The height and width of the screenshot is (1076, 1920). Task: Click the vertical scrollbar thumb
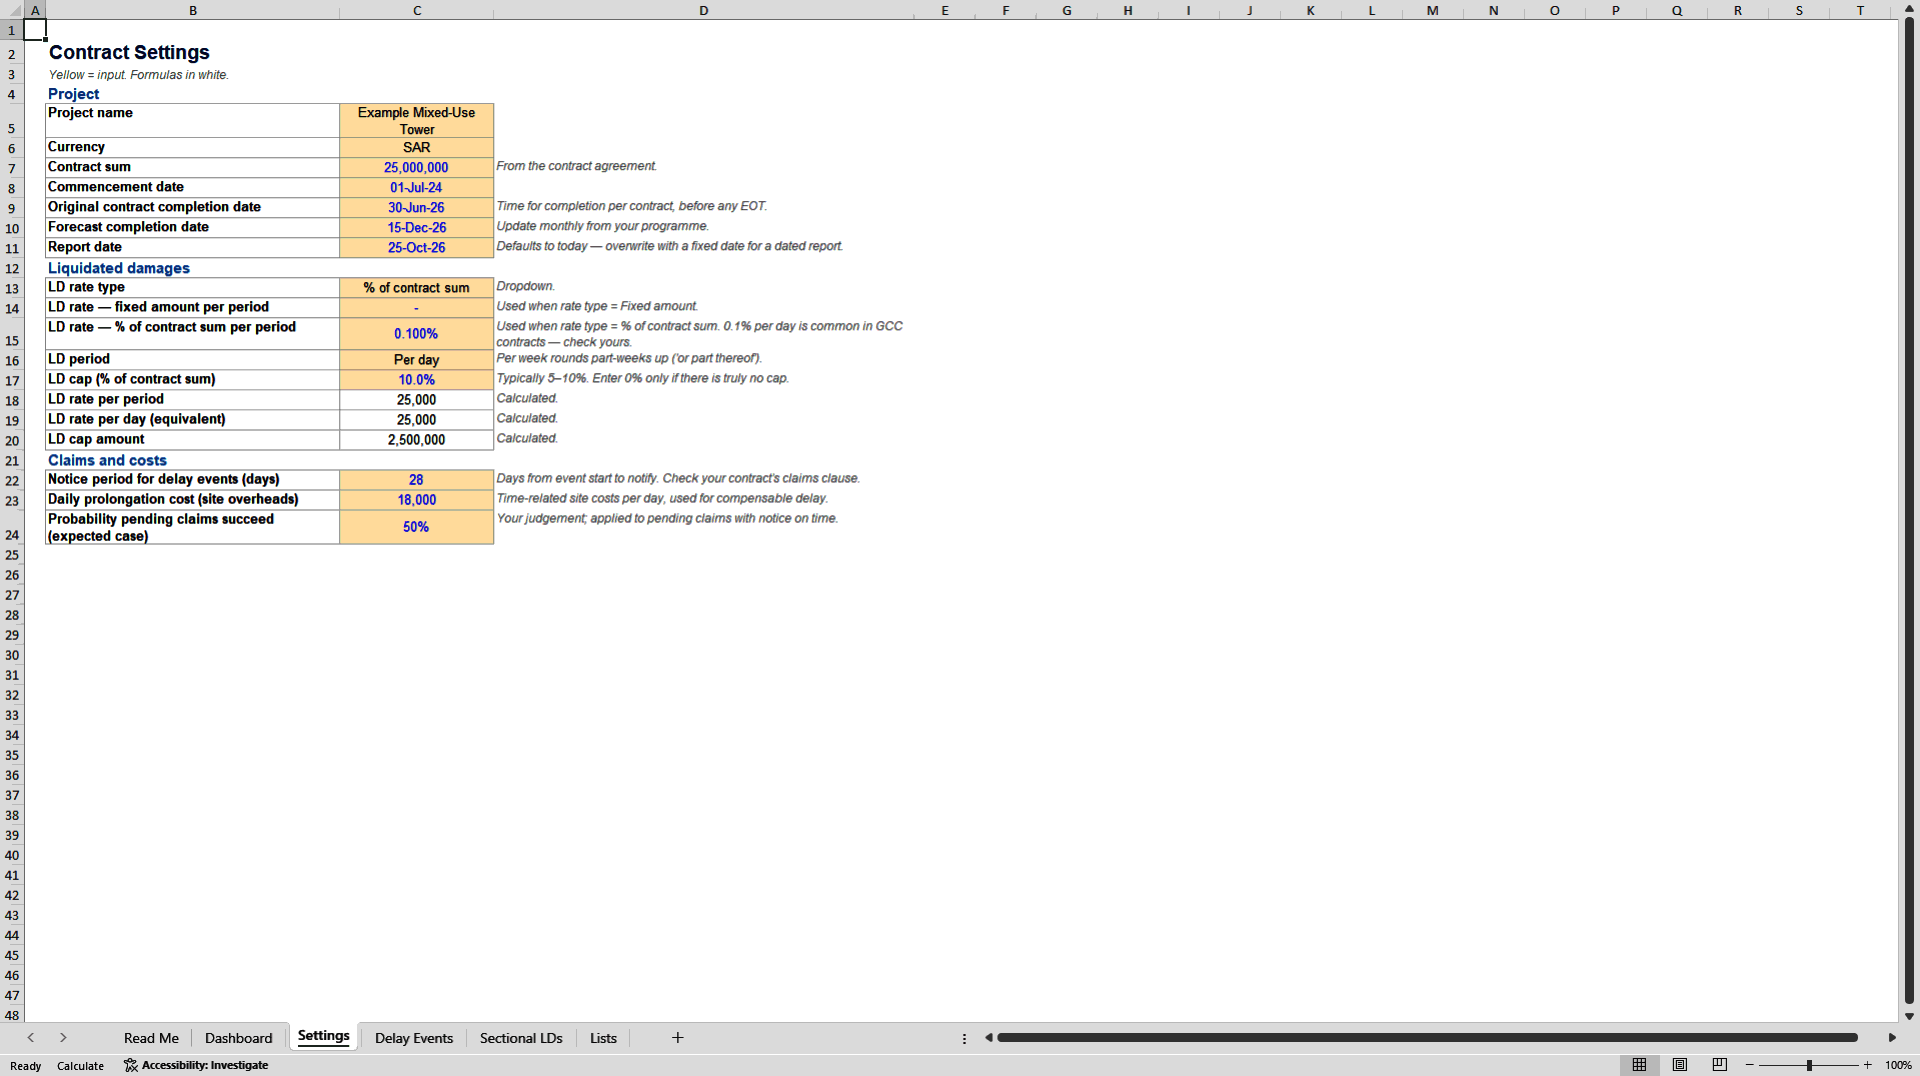[1909, 511]
